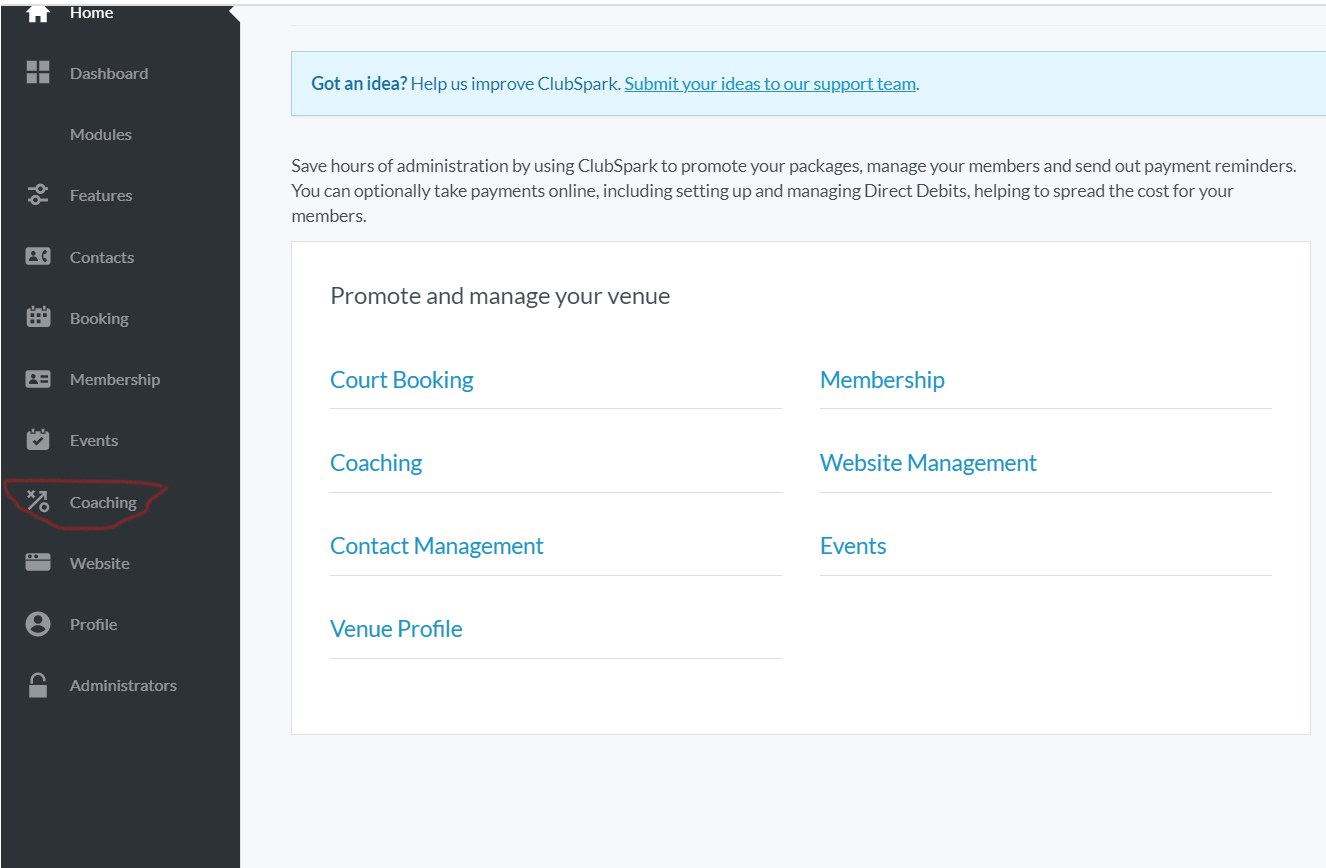Open the Court Booking link
The height and width of the screenshot is (868, 1326).
(x=401, y=380)
